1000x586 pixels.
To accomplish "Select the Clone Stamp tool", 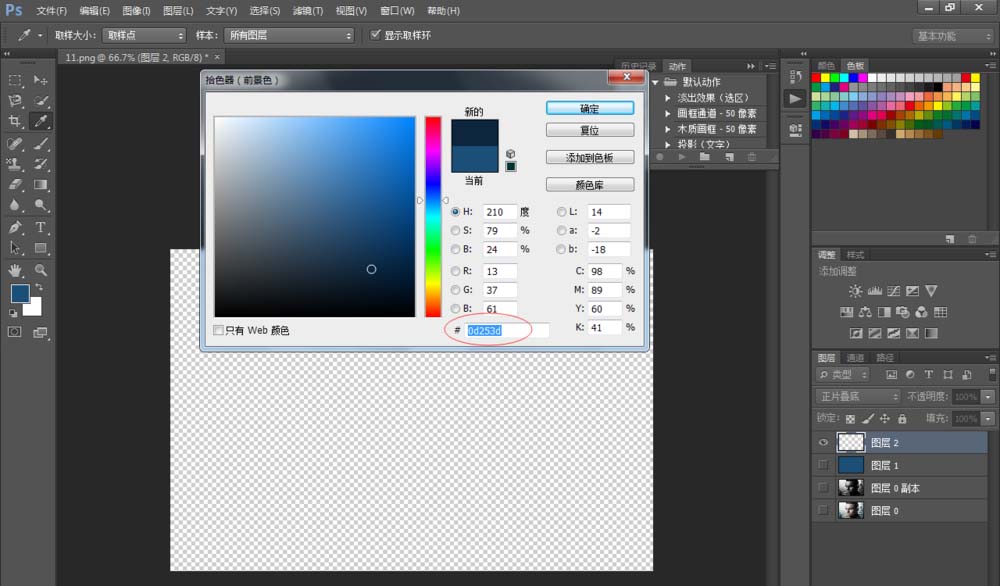I will click(15, 163).
